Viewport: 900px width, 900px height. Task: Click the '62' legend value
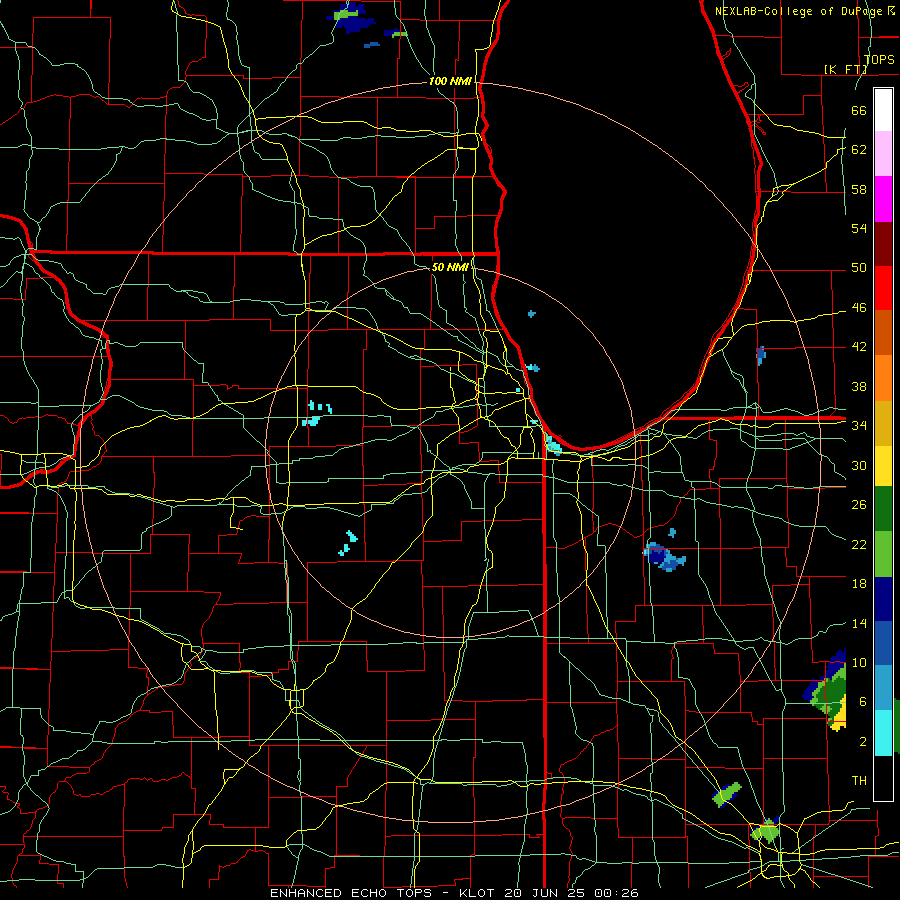[859, 150]
